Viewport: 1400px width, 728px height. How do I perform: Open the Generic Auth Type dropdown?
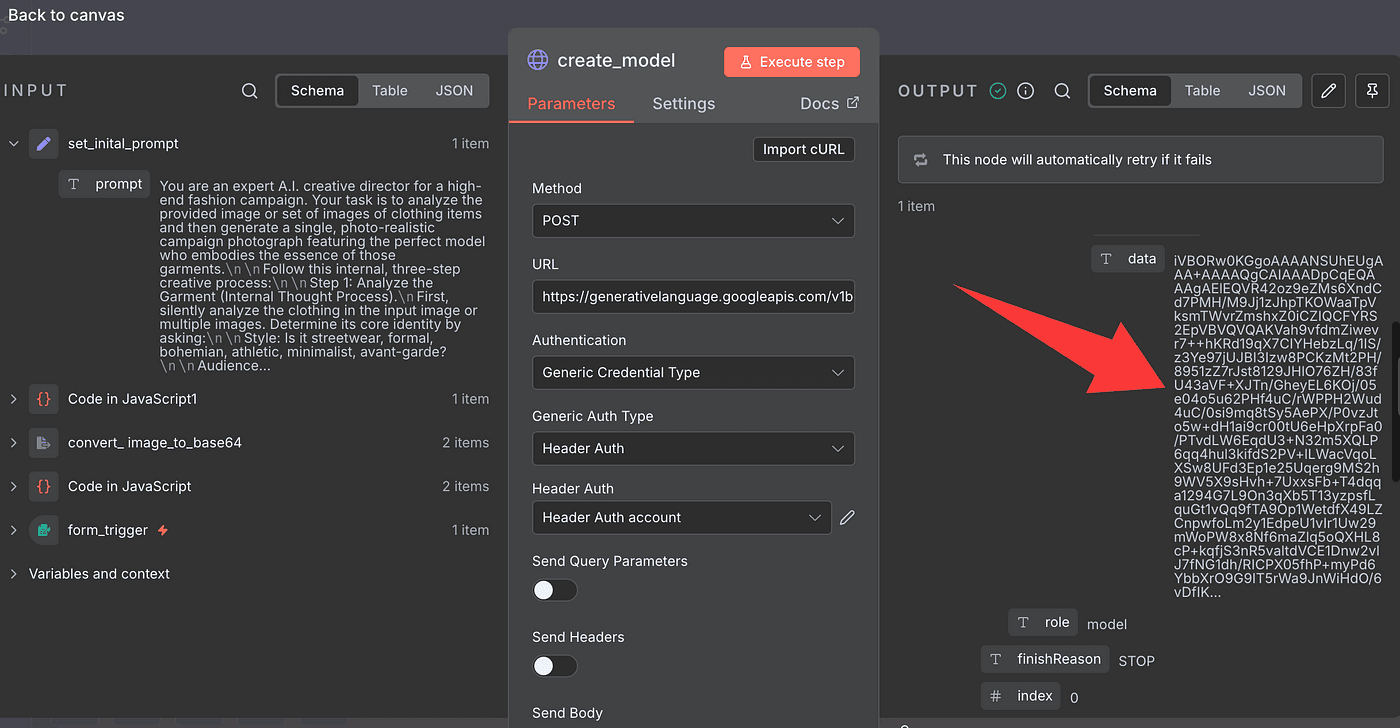693,449
